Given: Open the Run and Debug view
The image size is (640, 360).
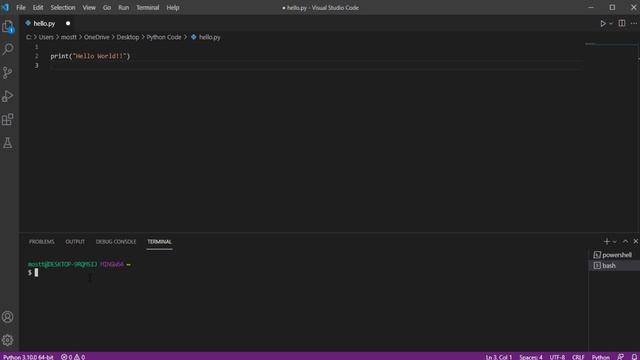Looking at the screenshot, I should coord(8,96).
